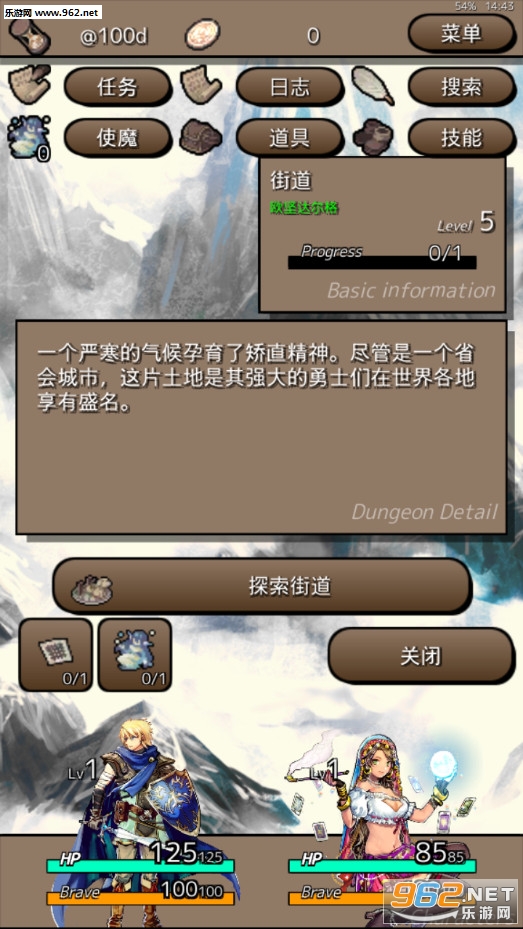Click the 搜索 search button
This screenshot has height=929, width=523.
click(461, 87)
